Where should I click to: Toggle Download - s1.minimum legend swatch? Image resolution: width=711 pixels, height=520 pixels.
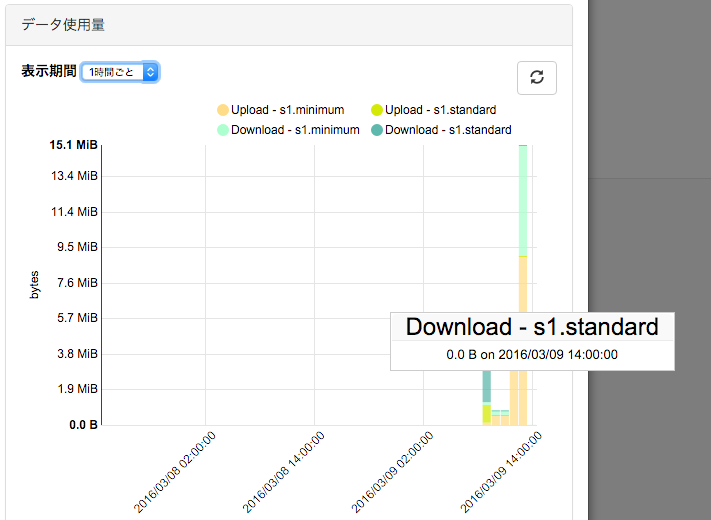point(223,130)
